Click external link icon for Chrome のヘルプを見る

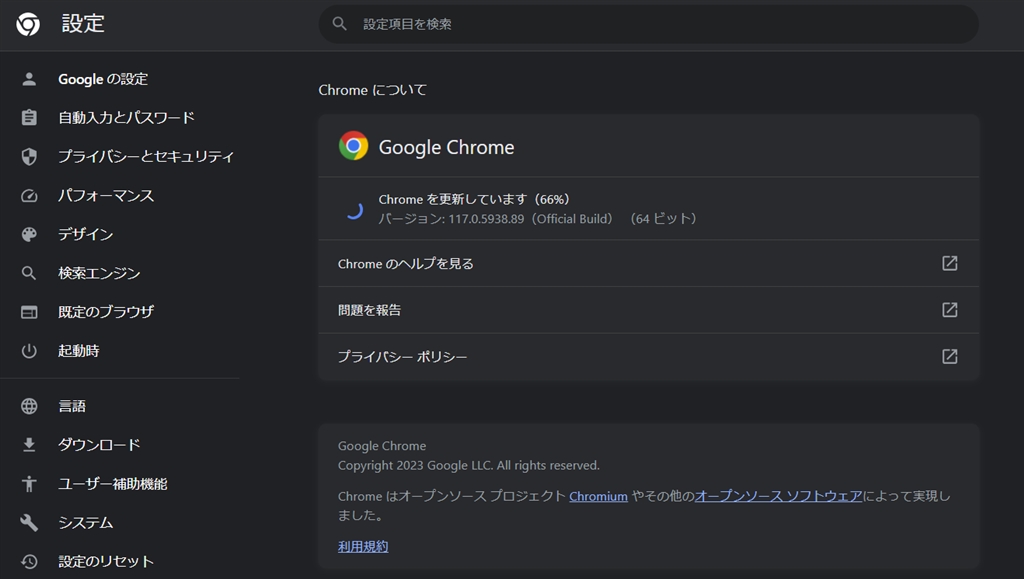pos(950,264)
